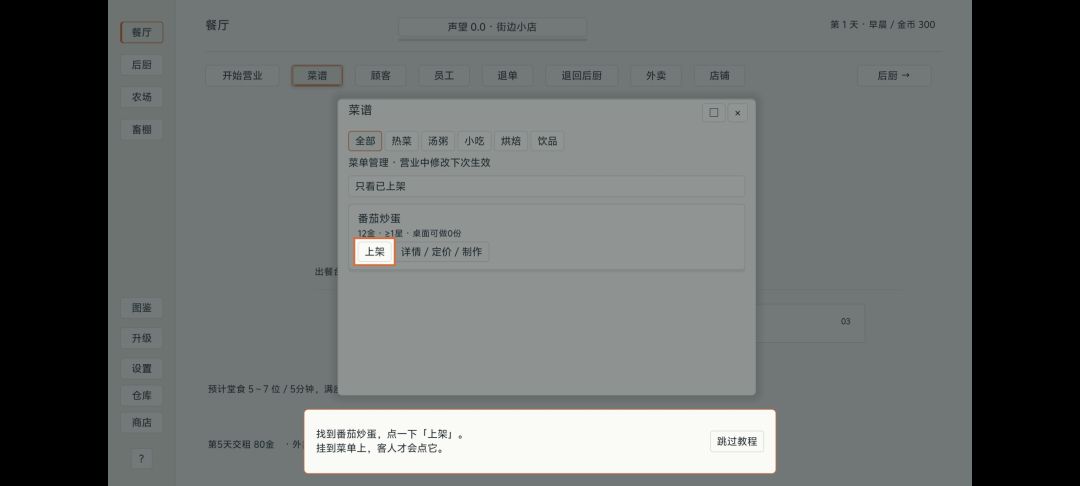This screenshot has width=1080, height=486.
Task: Open 设置 from the sidebar
Action: coord(142,368)
